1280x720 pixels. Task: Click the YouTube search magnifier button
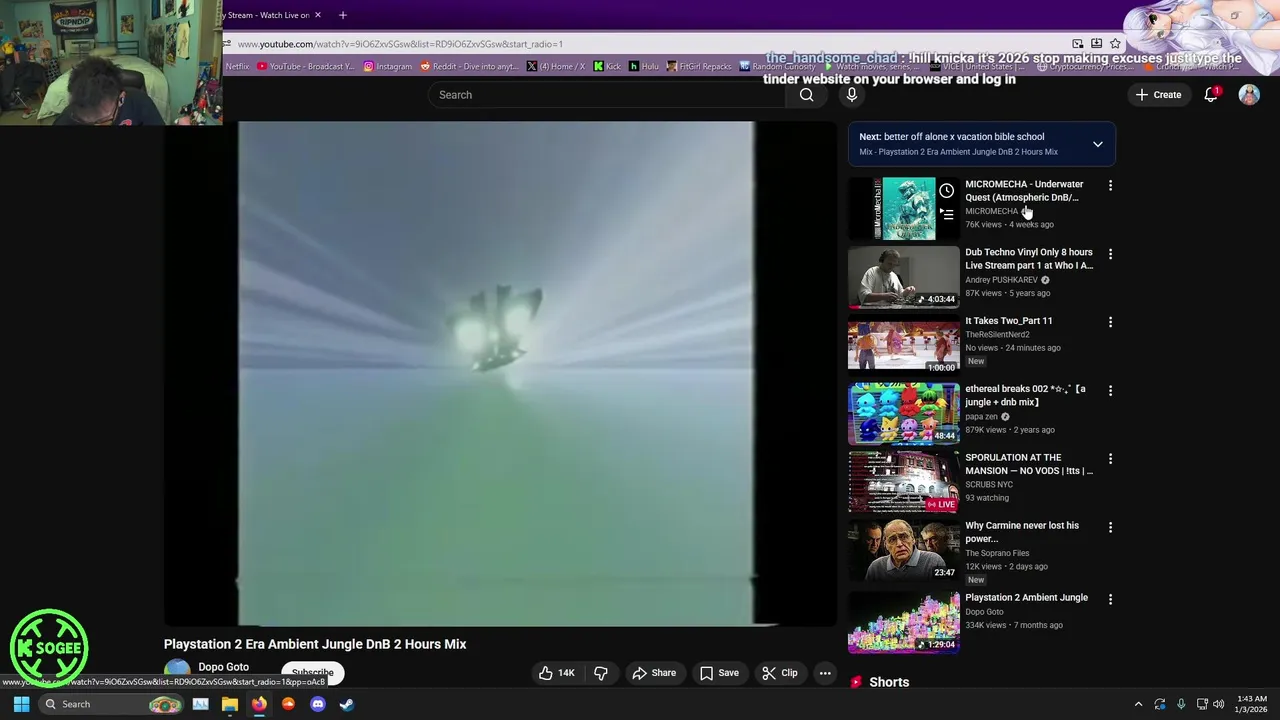(x=806, y=95)
